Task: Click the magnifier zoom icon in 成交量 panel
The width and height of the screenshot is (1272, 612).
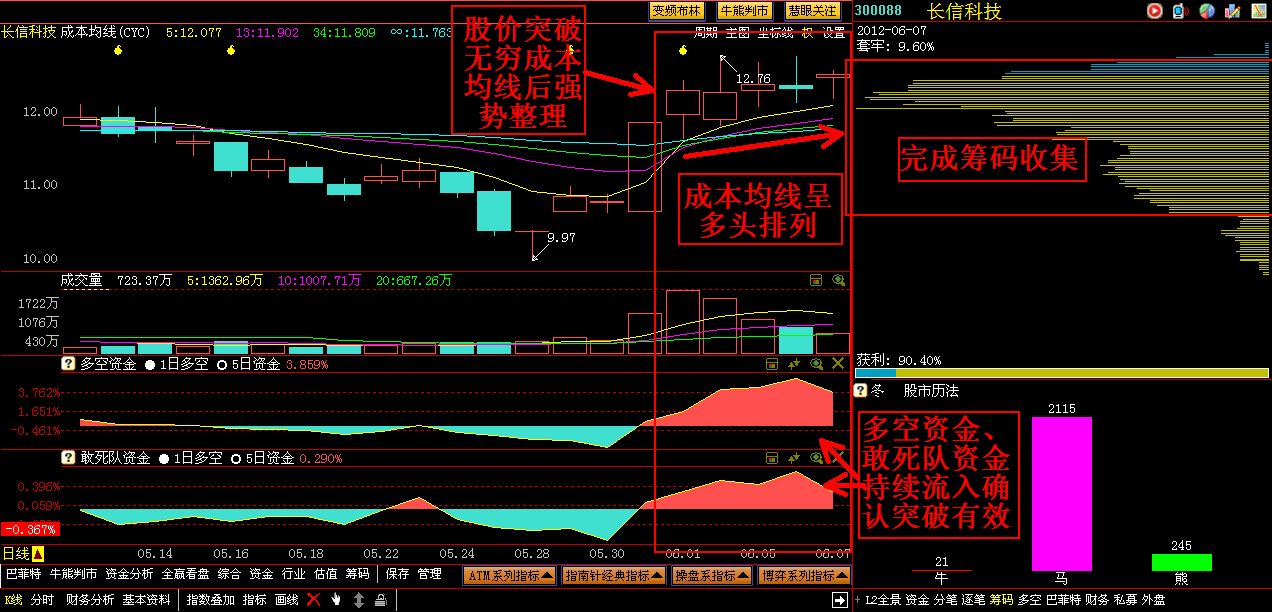Action: pos(838,281)
